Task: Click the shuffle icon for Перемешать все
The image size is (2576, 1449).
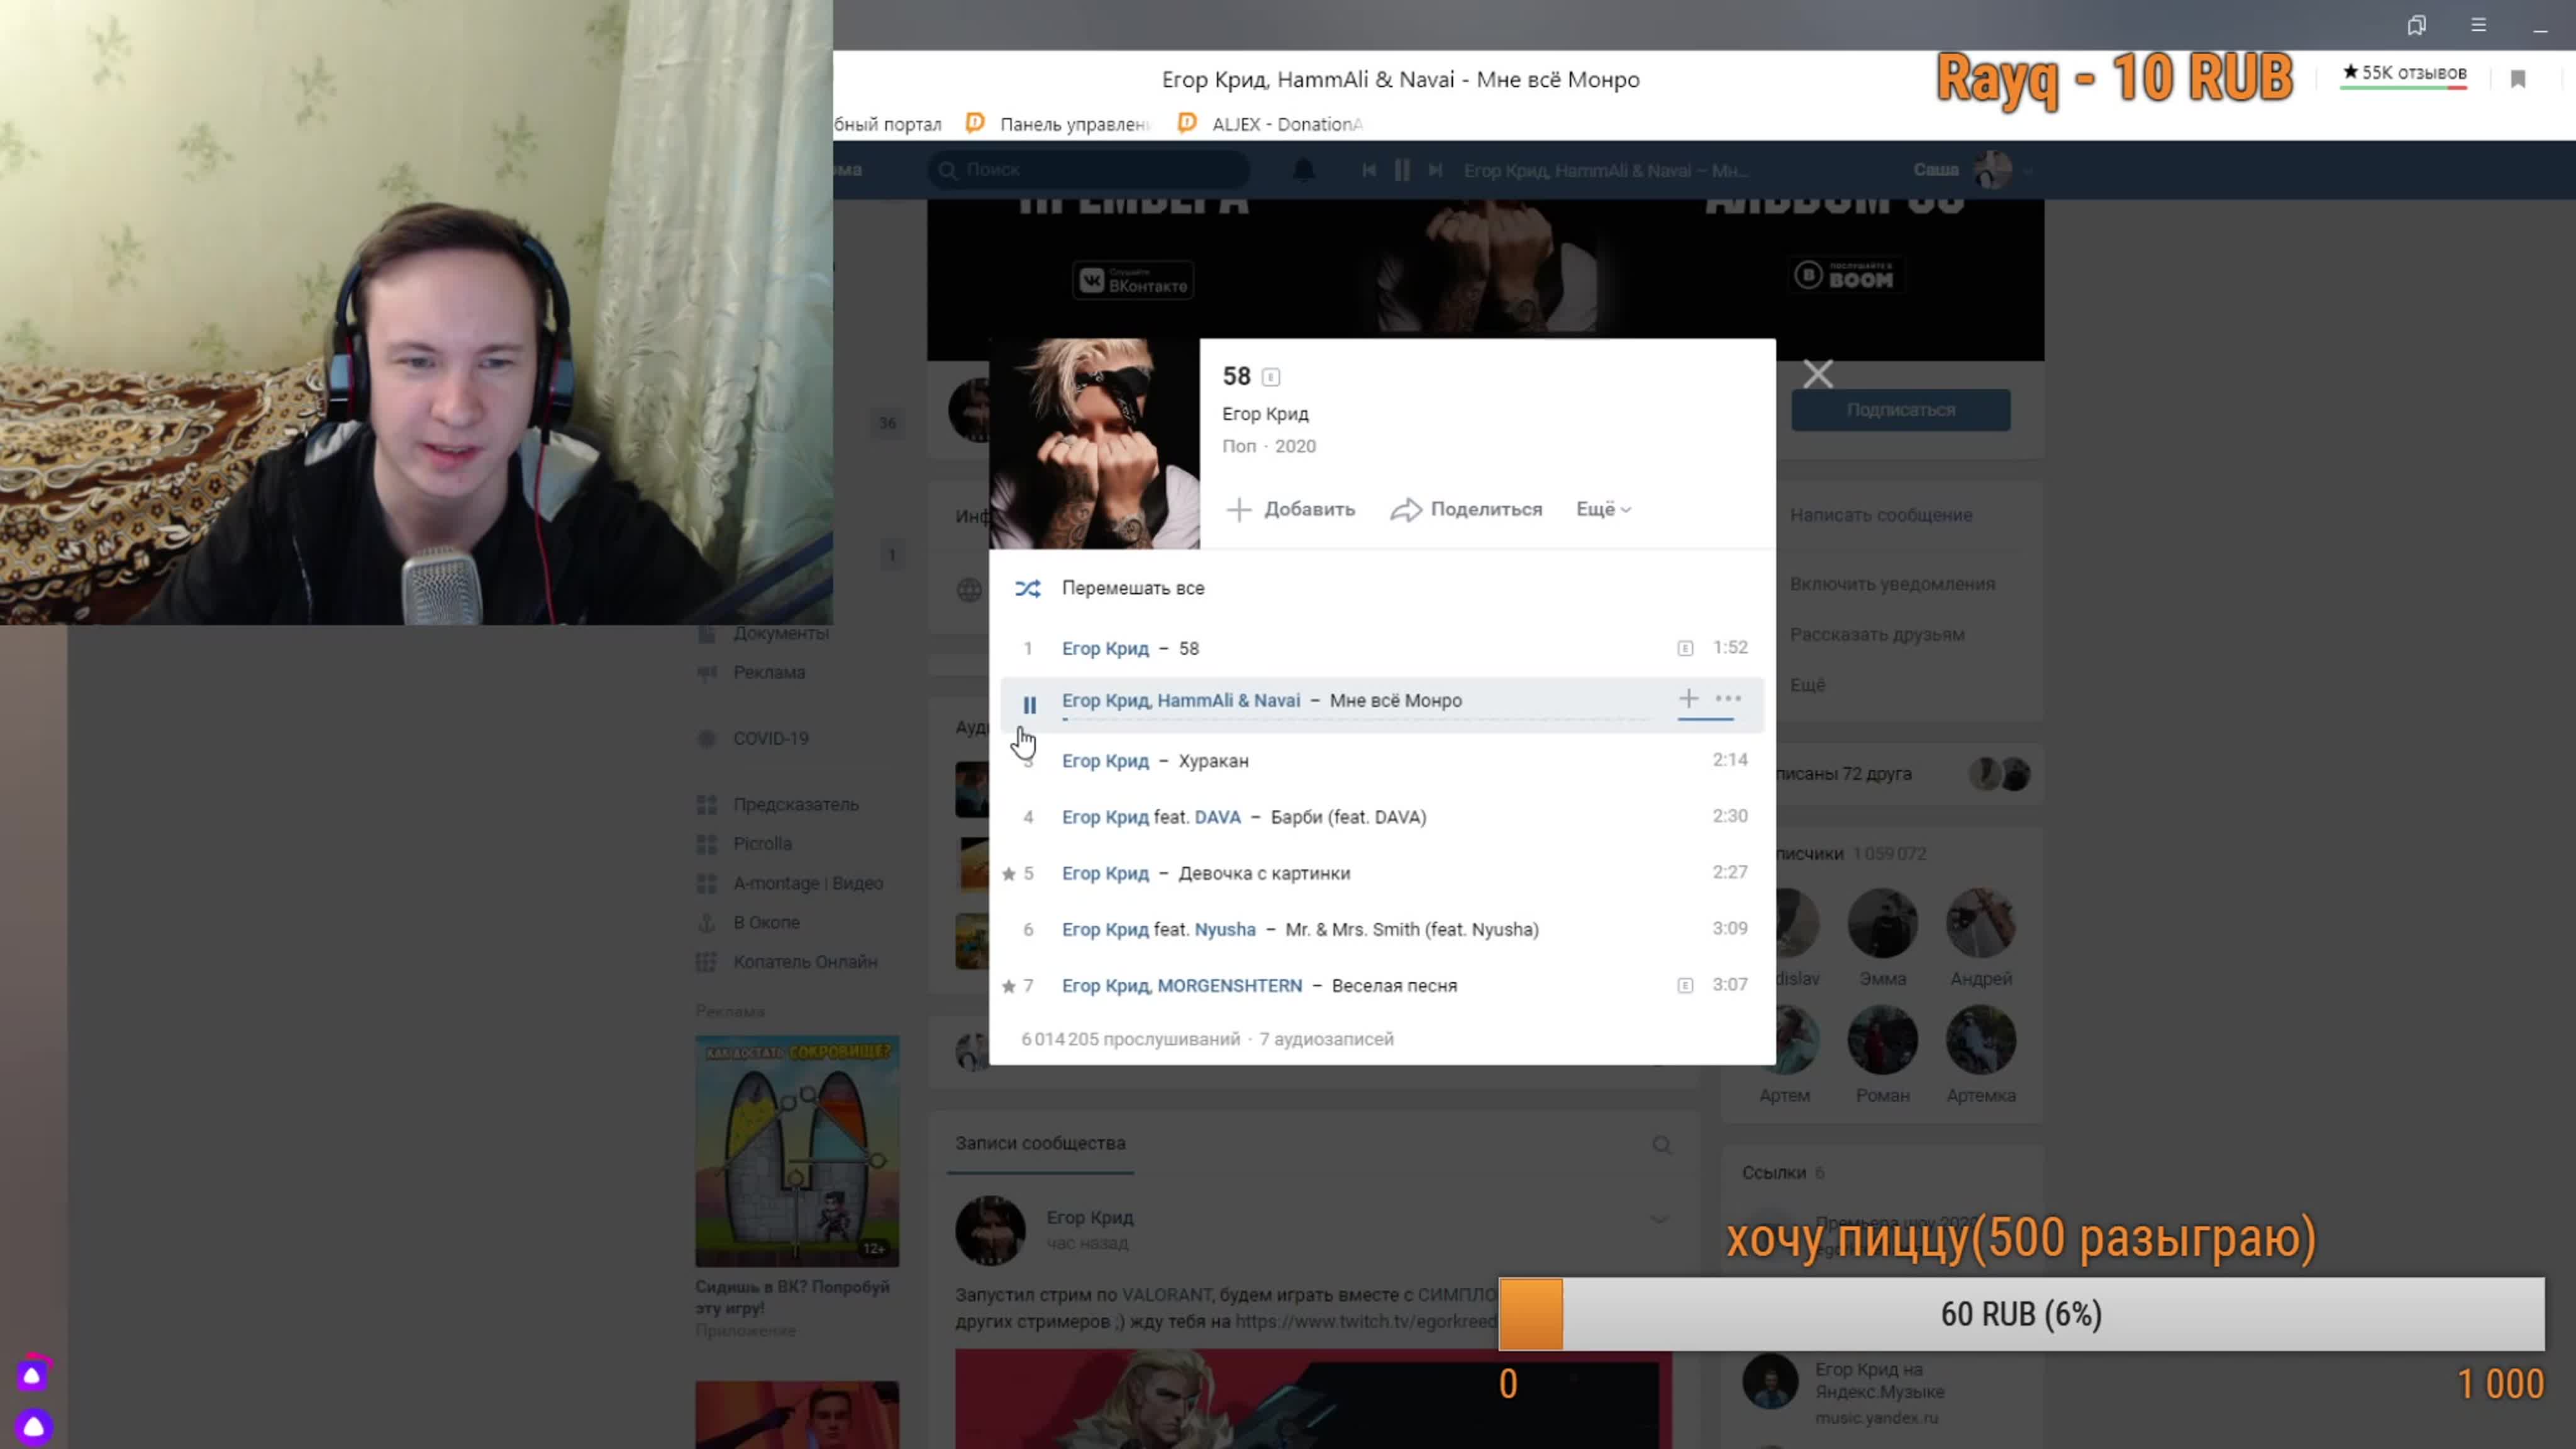Action: 1027,588
